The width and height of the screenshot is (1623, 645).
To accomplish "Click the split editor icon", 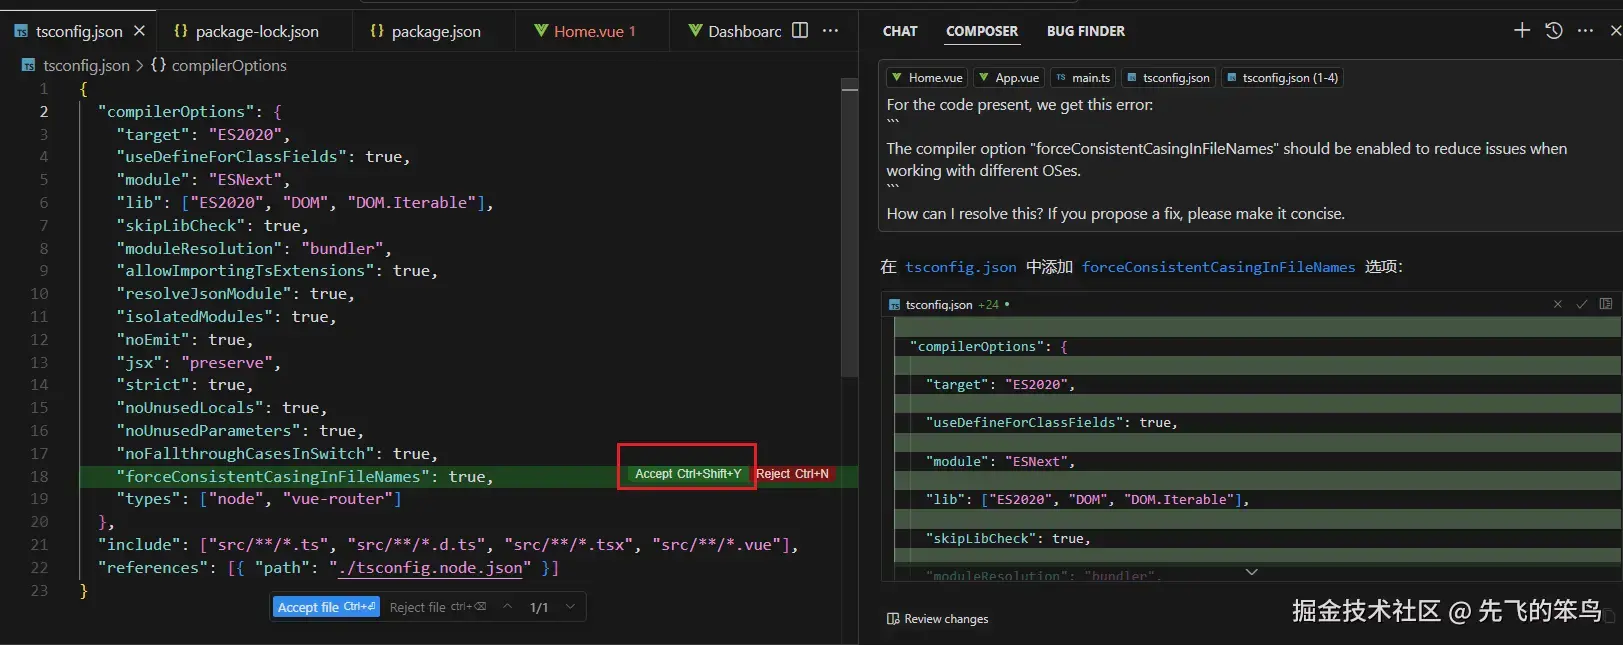I will [x=800, y=30].
